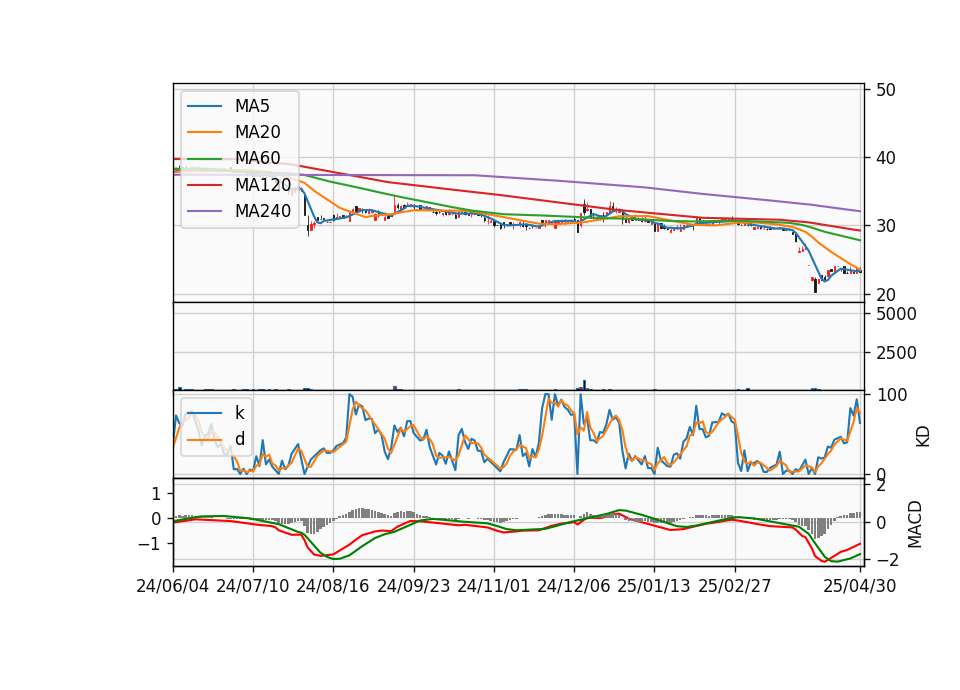Click the blue MA5 legend line
Screen dimensions: 960x690
tap(204, 106)
